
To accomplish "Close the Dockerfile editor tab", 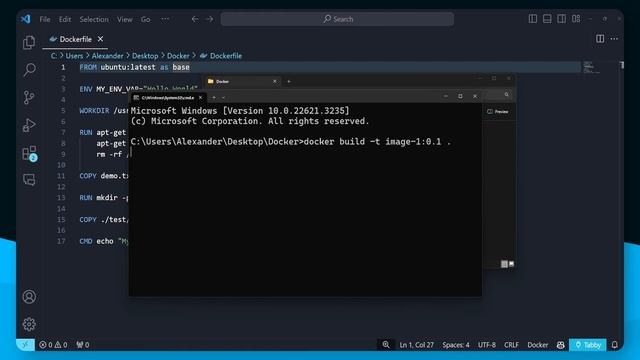I will tap(100, 39).
